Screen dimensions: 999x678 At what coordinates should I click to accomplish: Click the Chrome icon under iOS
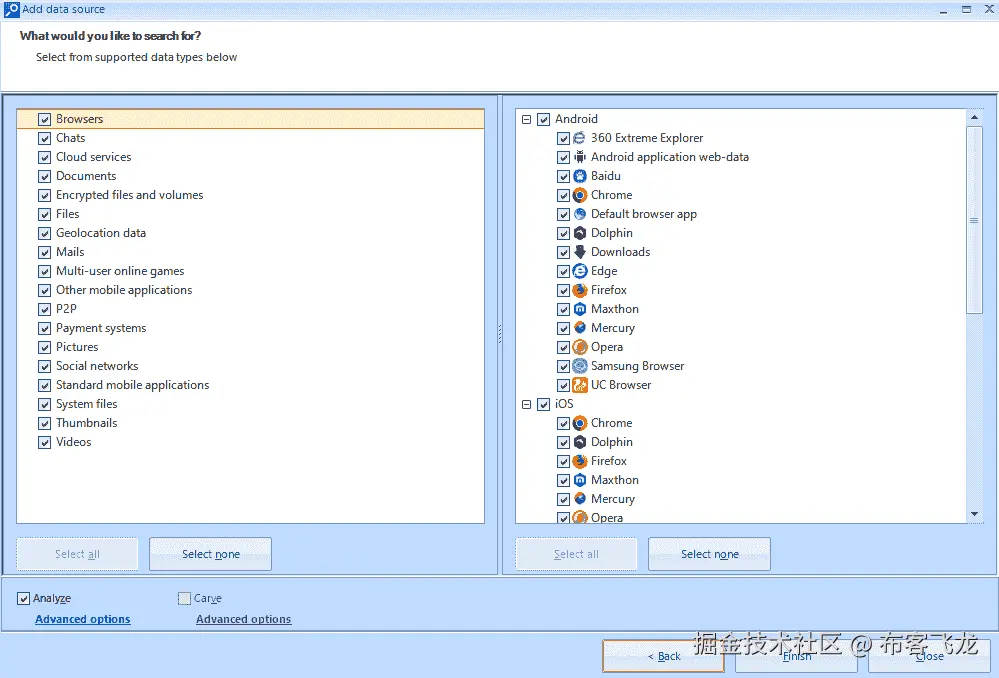point(579,423)
